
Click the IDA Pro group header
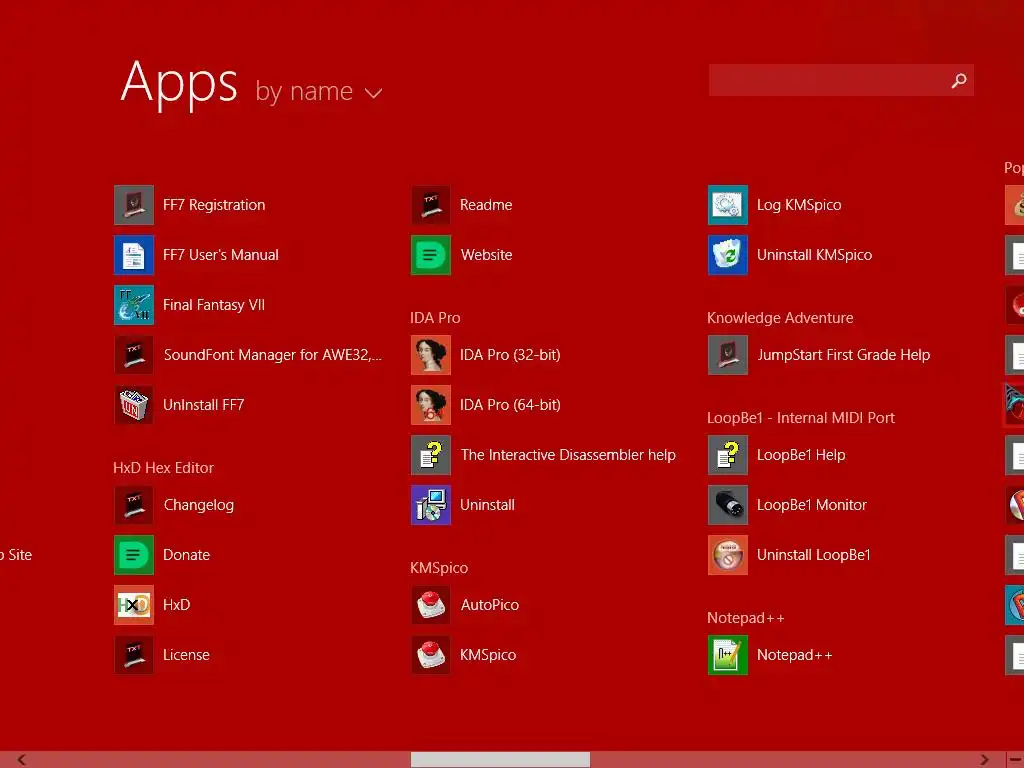435,317
